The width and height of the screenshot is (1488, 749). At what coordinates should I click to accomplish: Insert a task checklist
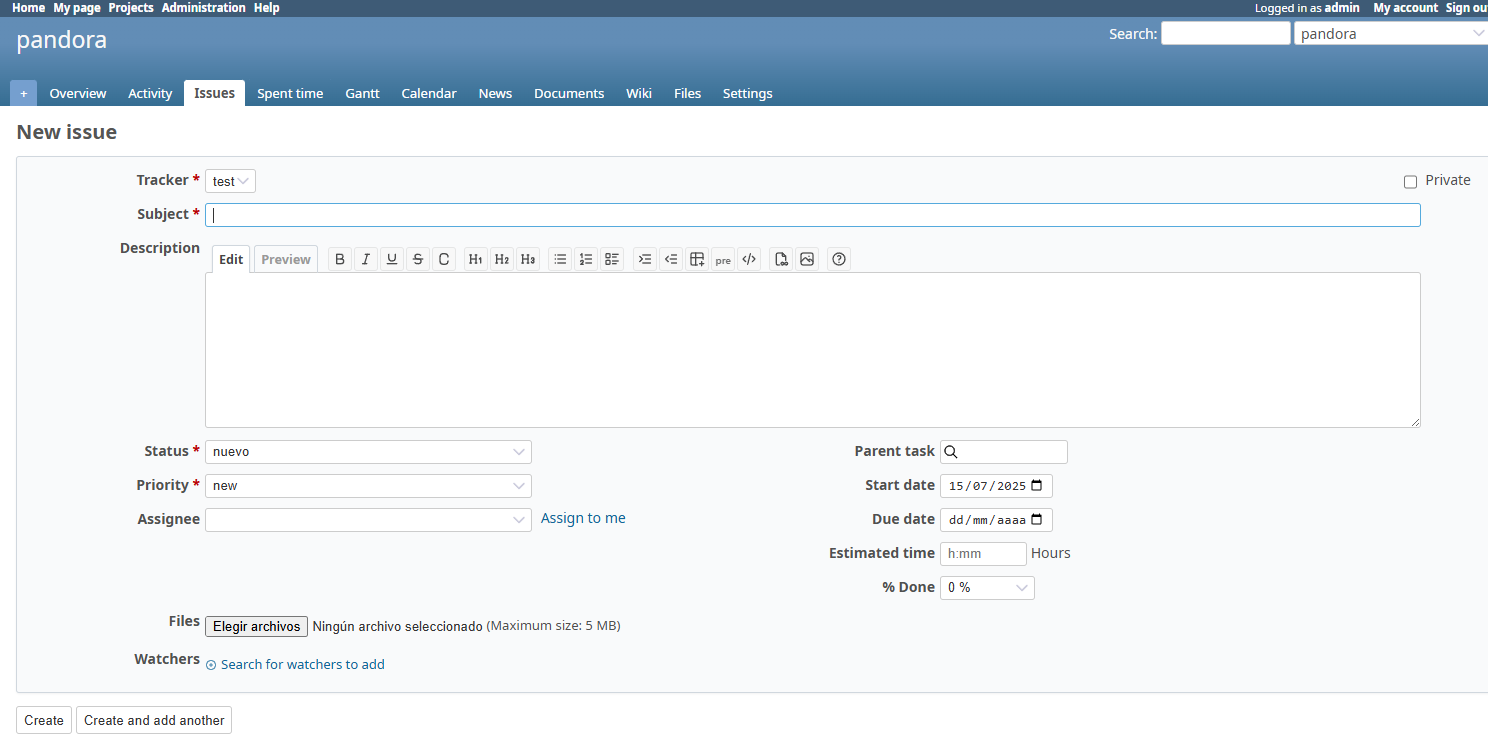pos(612,259)
